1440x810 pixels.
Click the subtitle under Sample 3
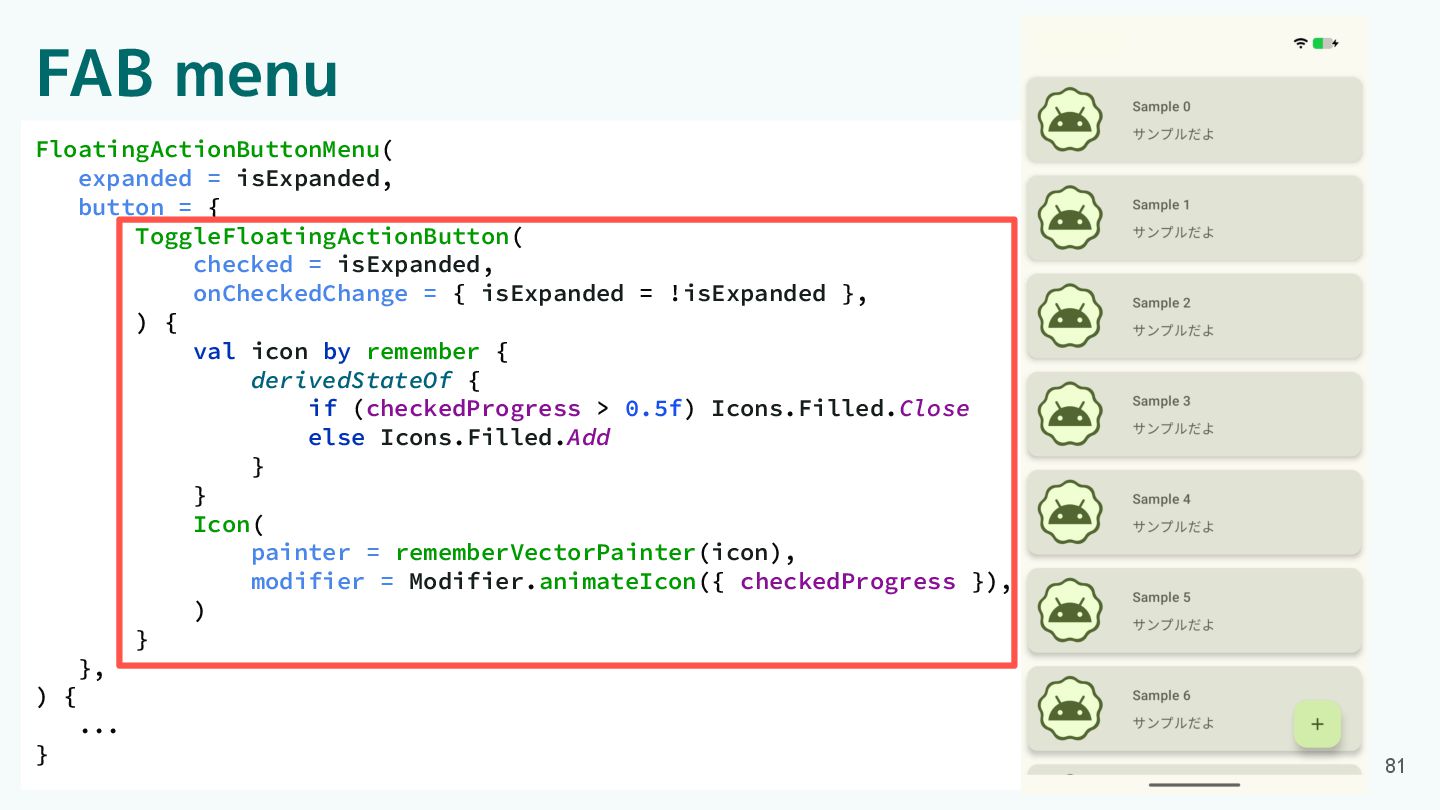tap(1173, 428)
